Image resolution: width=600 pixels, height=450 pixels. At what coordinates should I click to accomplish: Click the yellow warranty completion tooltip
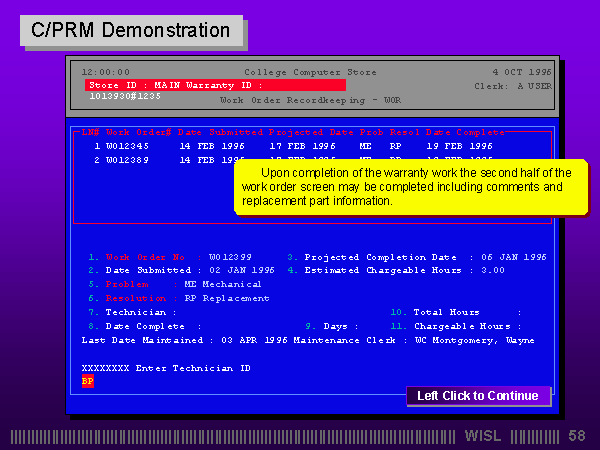(411, 187)
